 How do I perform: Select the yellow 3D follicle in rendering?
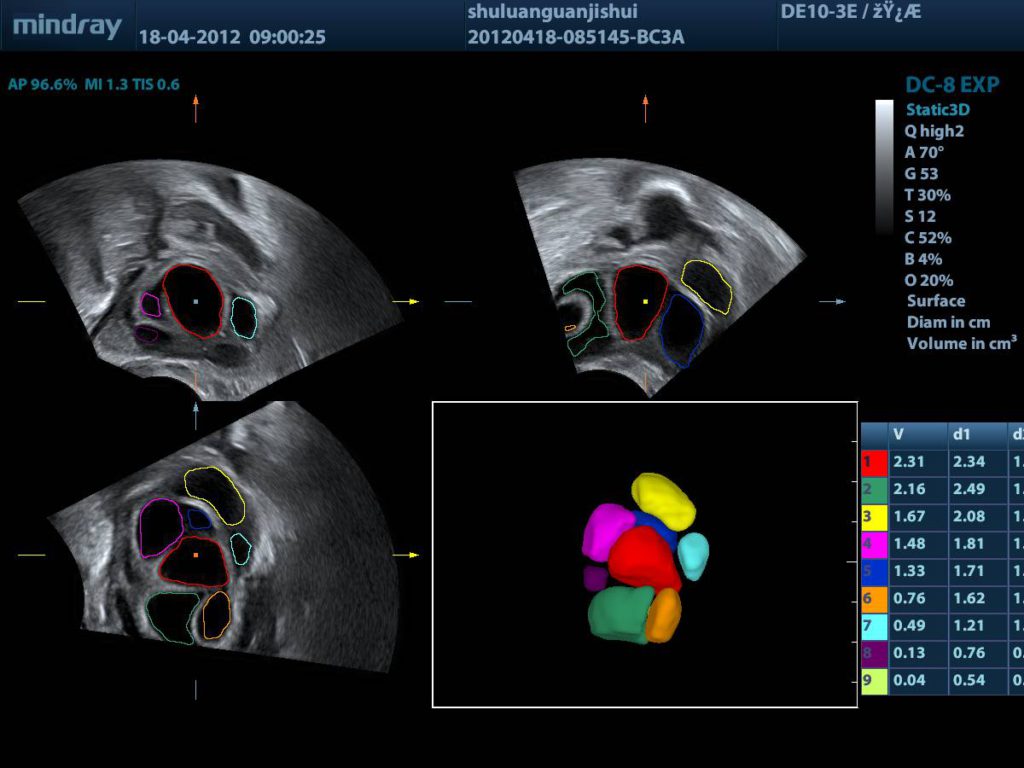pos(663,499)
